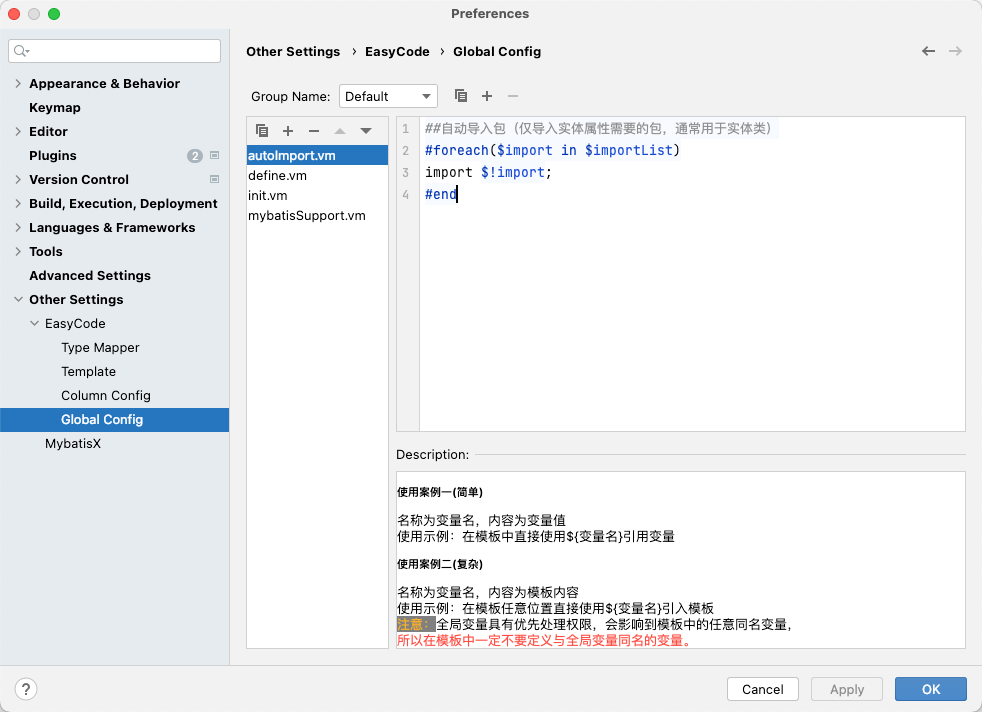Click the OK button
This screenshot has width=982, height=712.
pyautogui.click(x=930, y=689)
